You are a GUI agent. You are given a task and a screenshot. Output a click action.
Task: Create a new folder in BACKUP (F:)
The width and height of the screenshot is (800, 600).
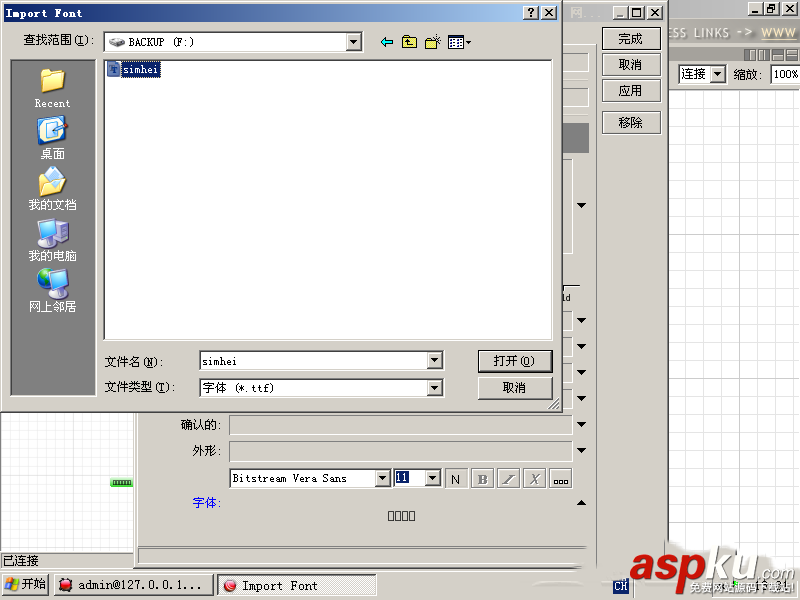433,42
